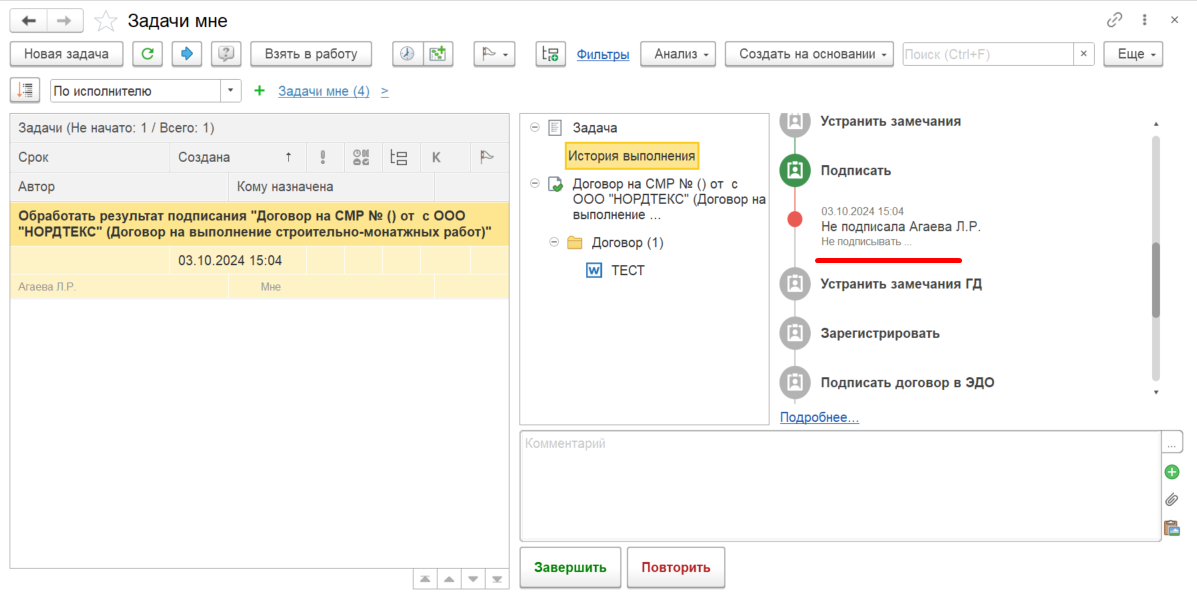
Task: Click the green plus beside Задачи мне (4)
Action: click(260, 91)
